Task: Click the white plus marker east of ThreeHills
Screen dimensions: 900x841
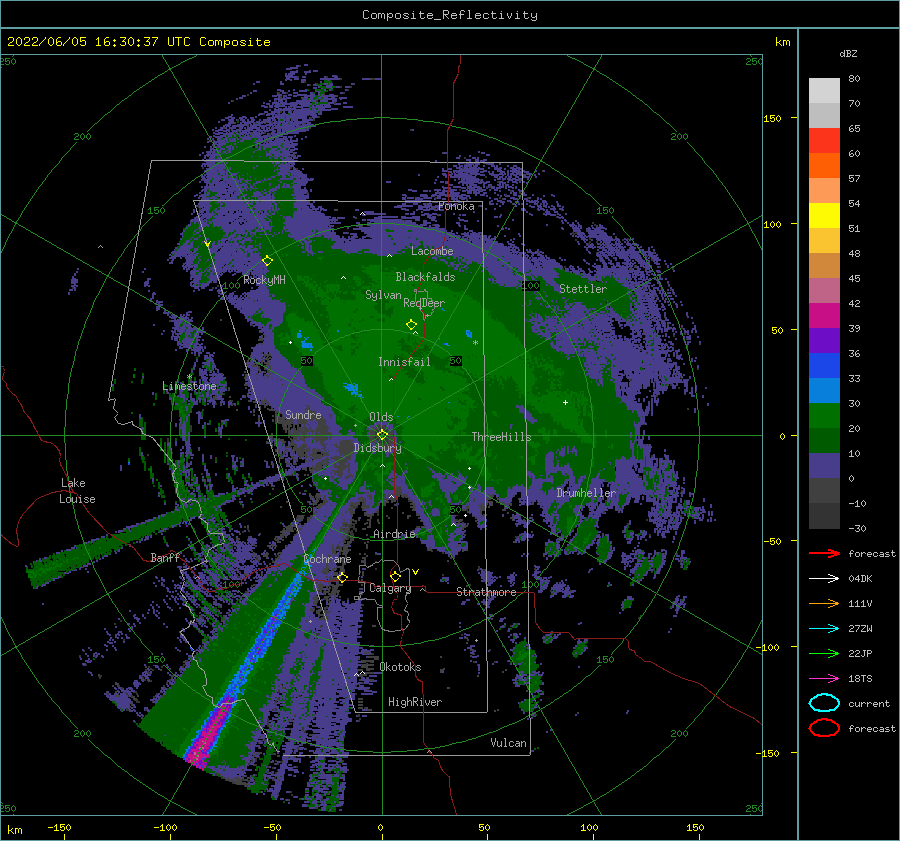Action: coord(565,402)
